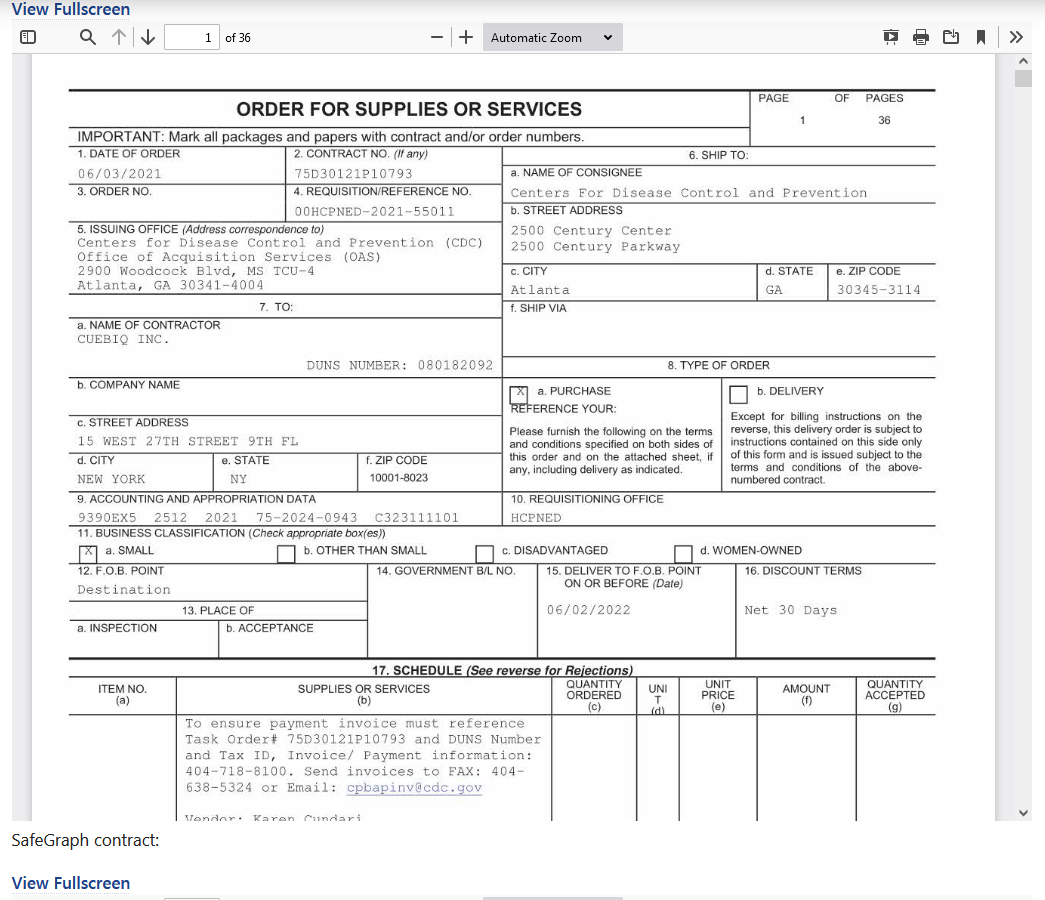The image size is (1045, 900).
Task: Select delivery date 06/02/2022
Action: pyautogui.click(x=588, y=610)
